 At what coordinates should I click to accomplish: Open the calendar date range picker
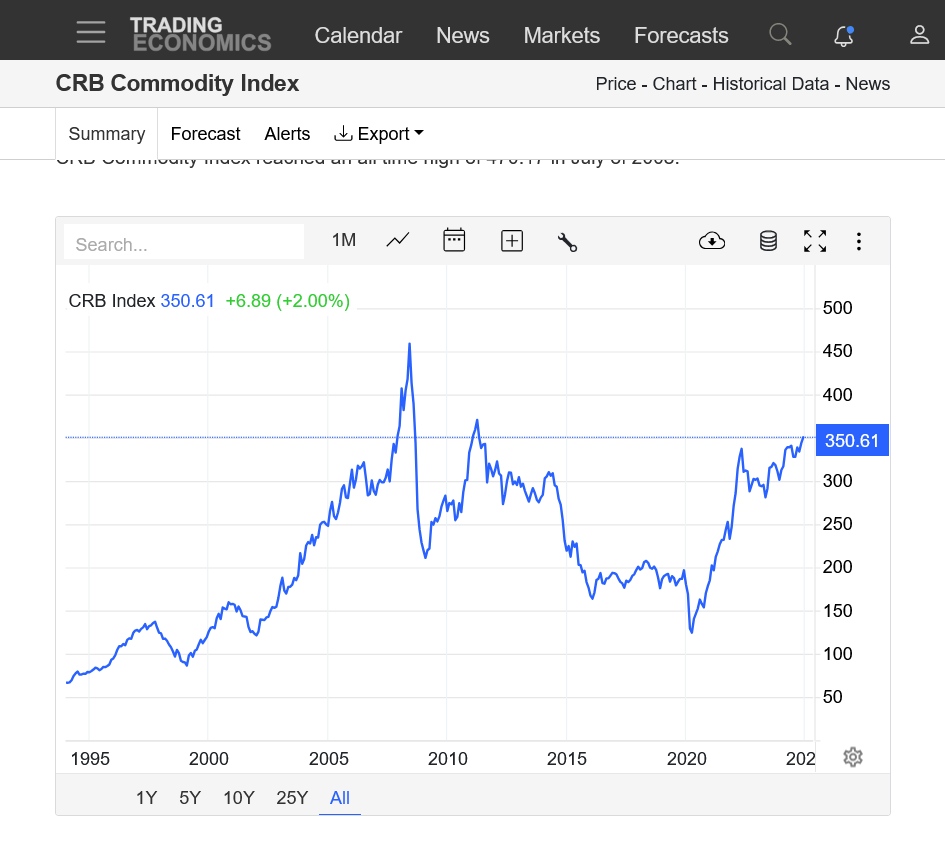pos(454,240)
